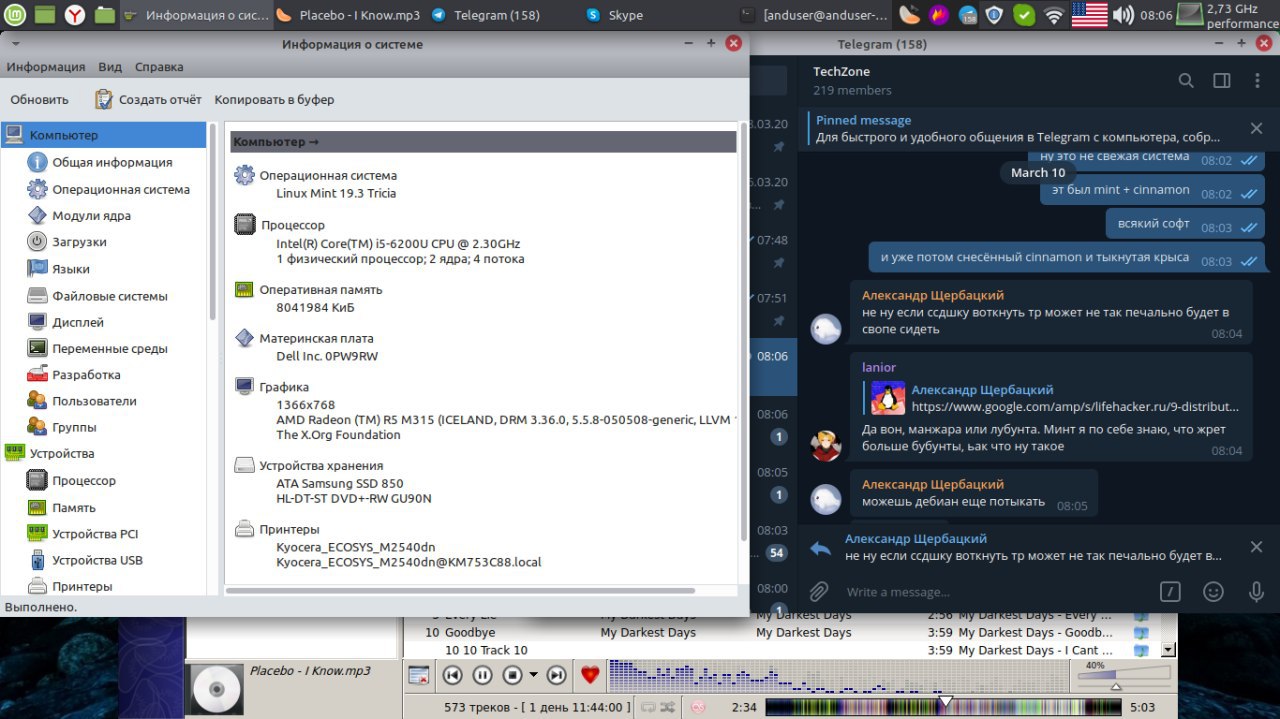1280x719 pixels.
Task: Select Операционная система sidebar icon
Action: pyautogui.click(x=37, y=189)
